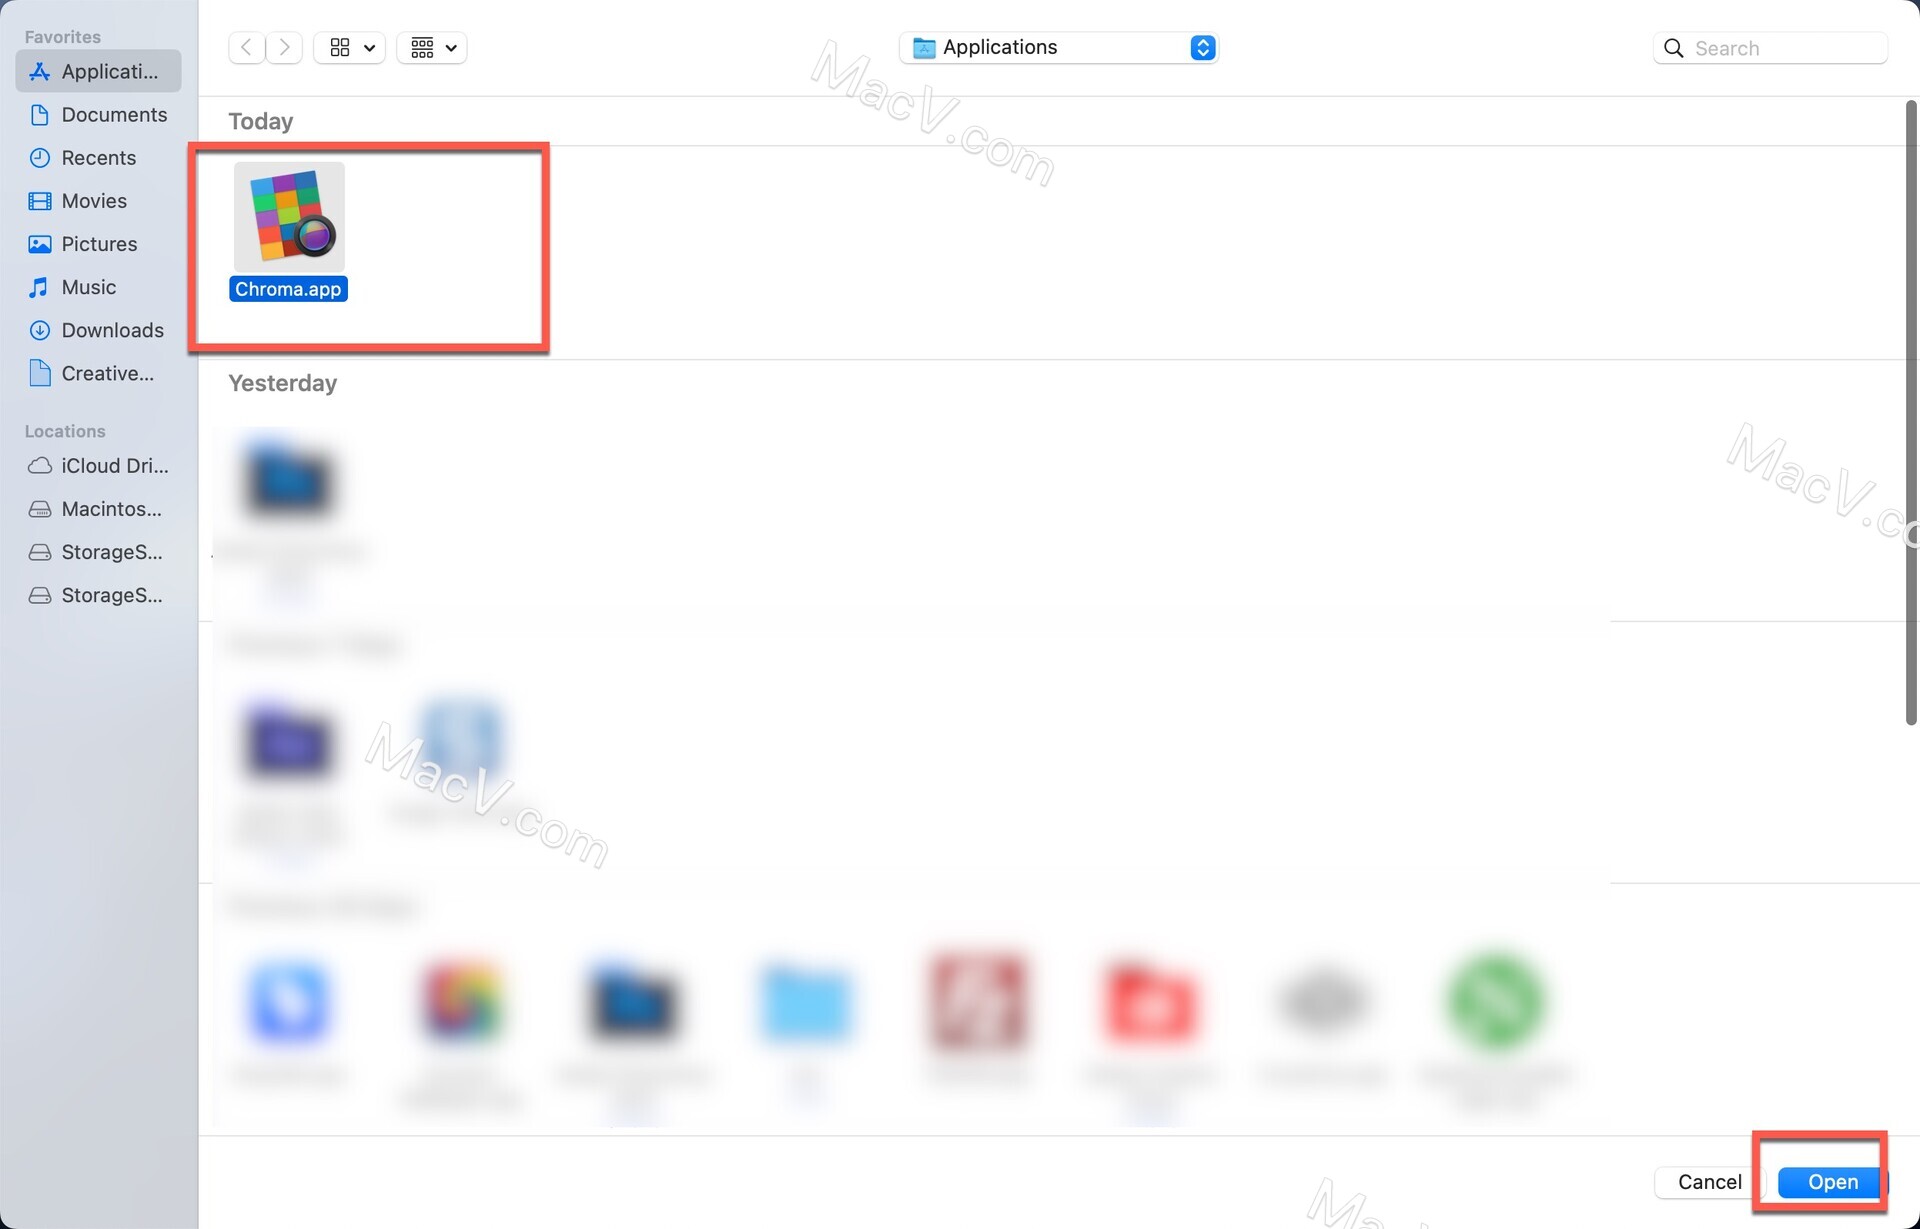Click the forward navigation arrow

tap(284, 46)
